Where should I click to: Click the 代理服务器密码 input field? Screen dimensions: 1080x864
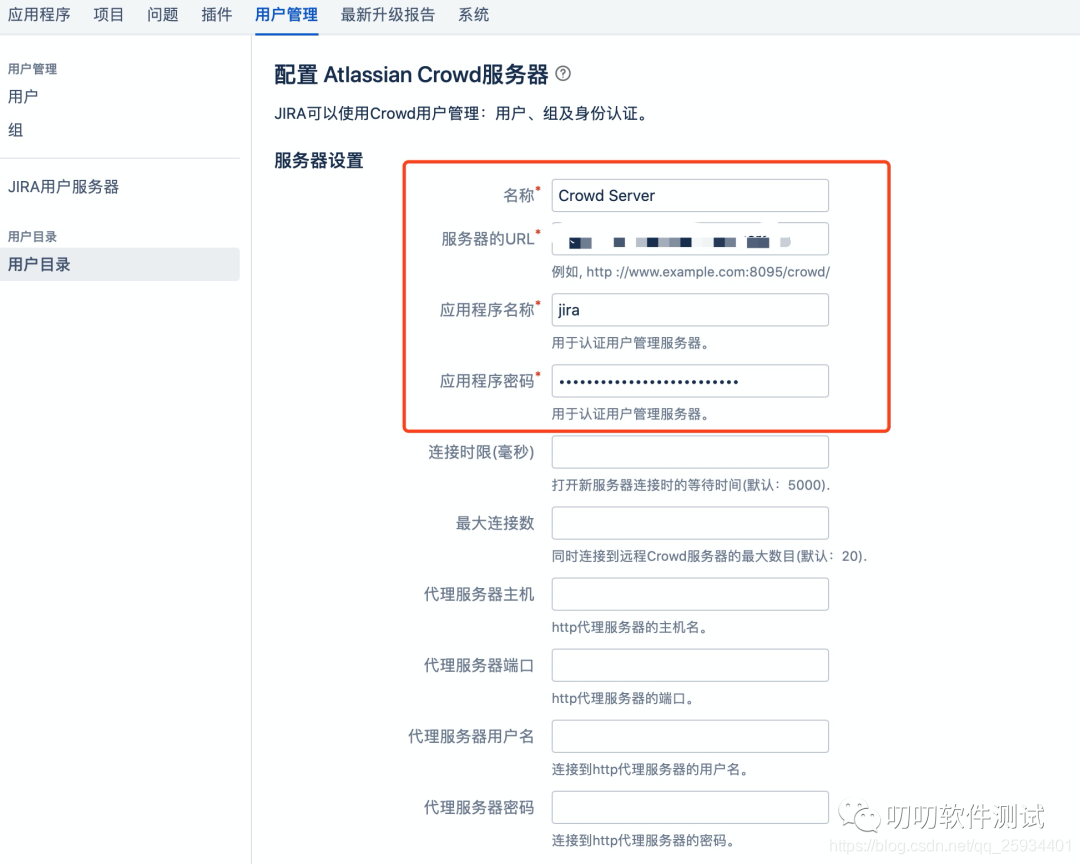tap(690, 808)
